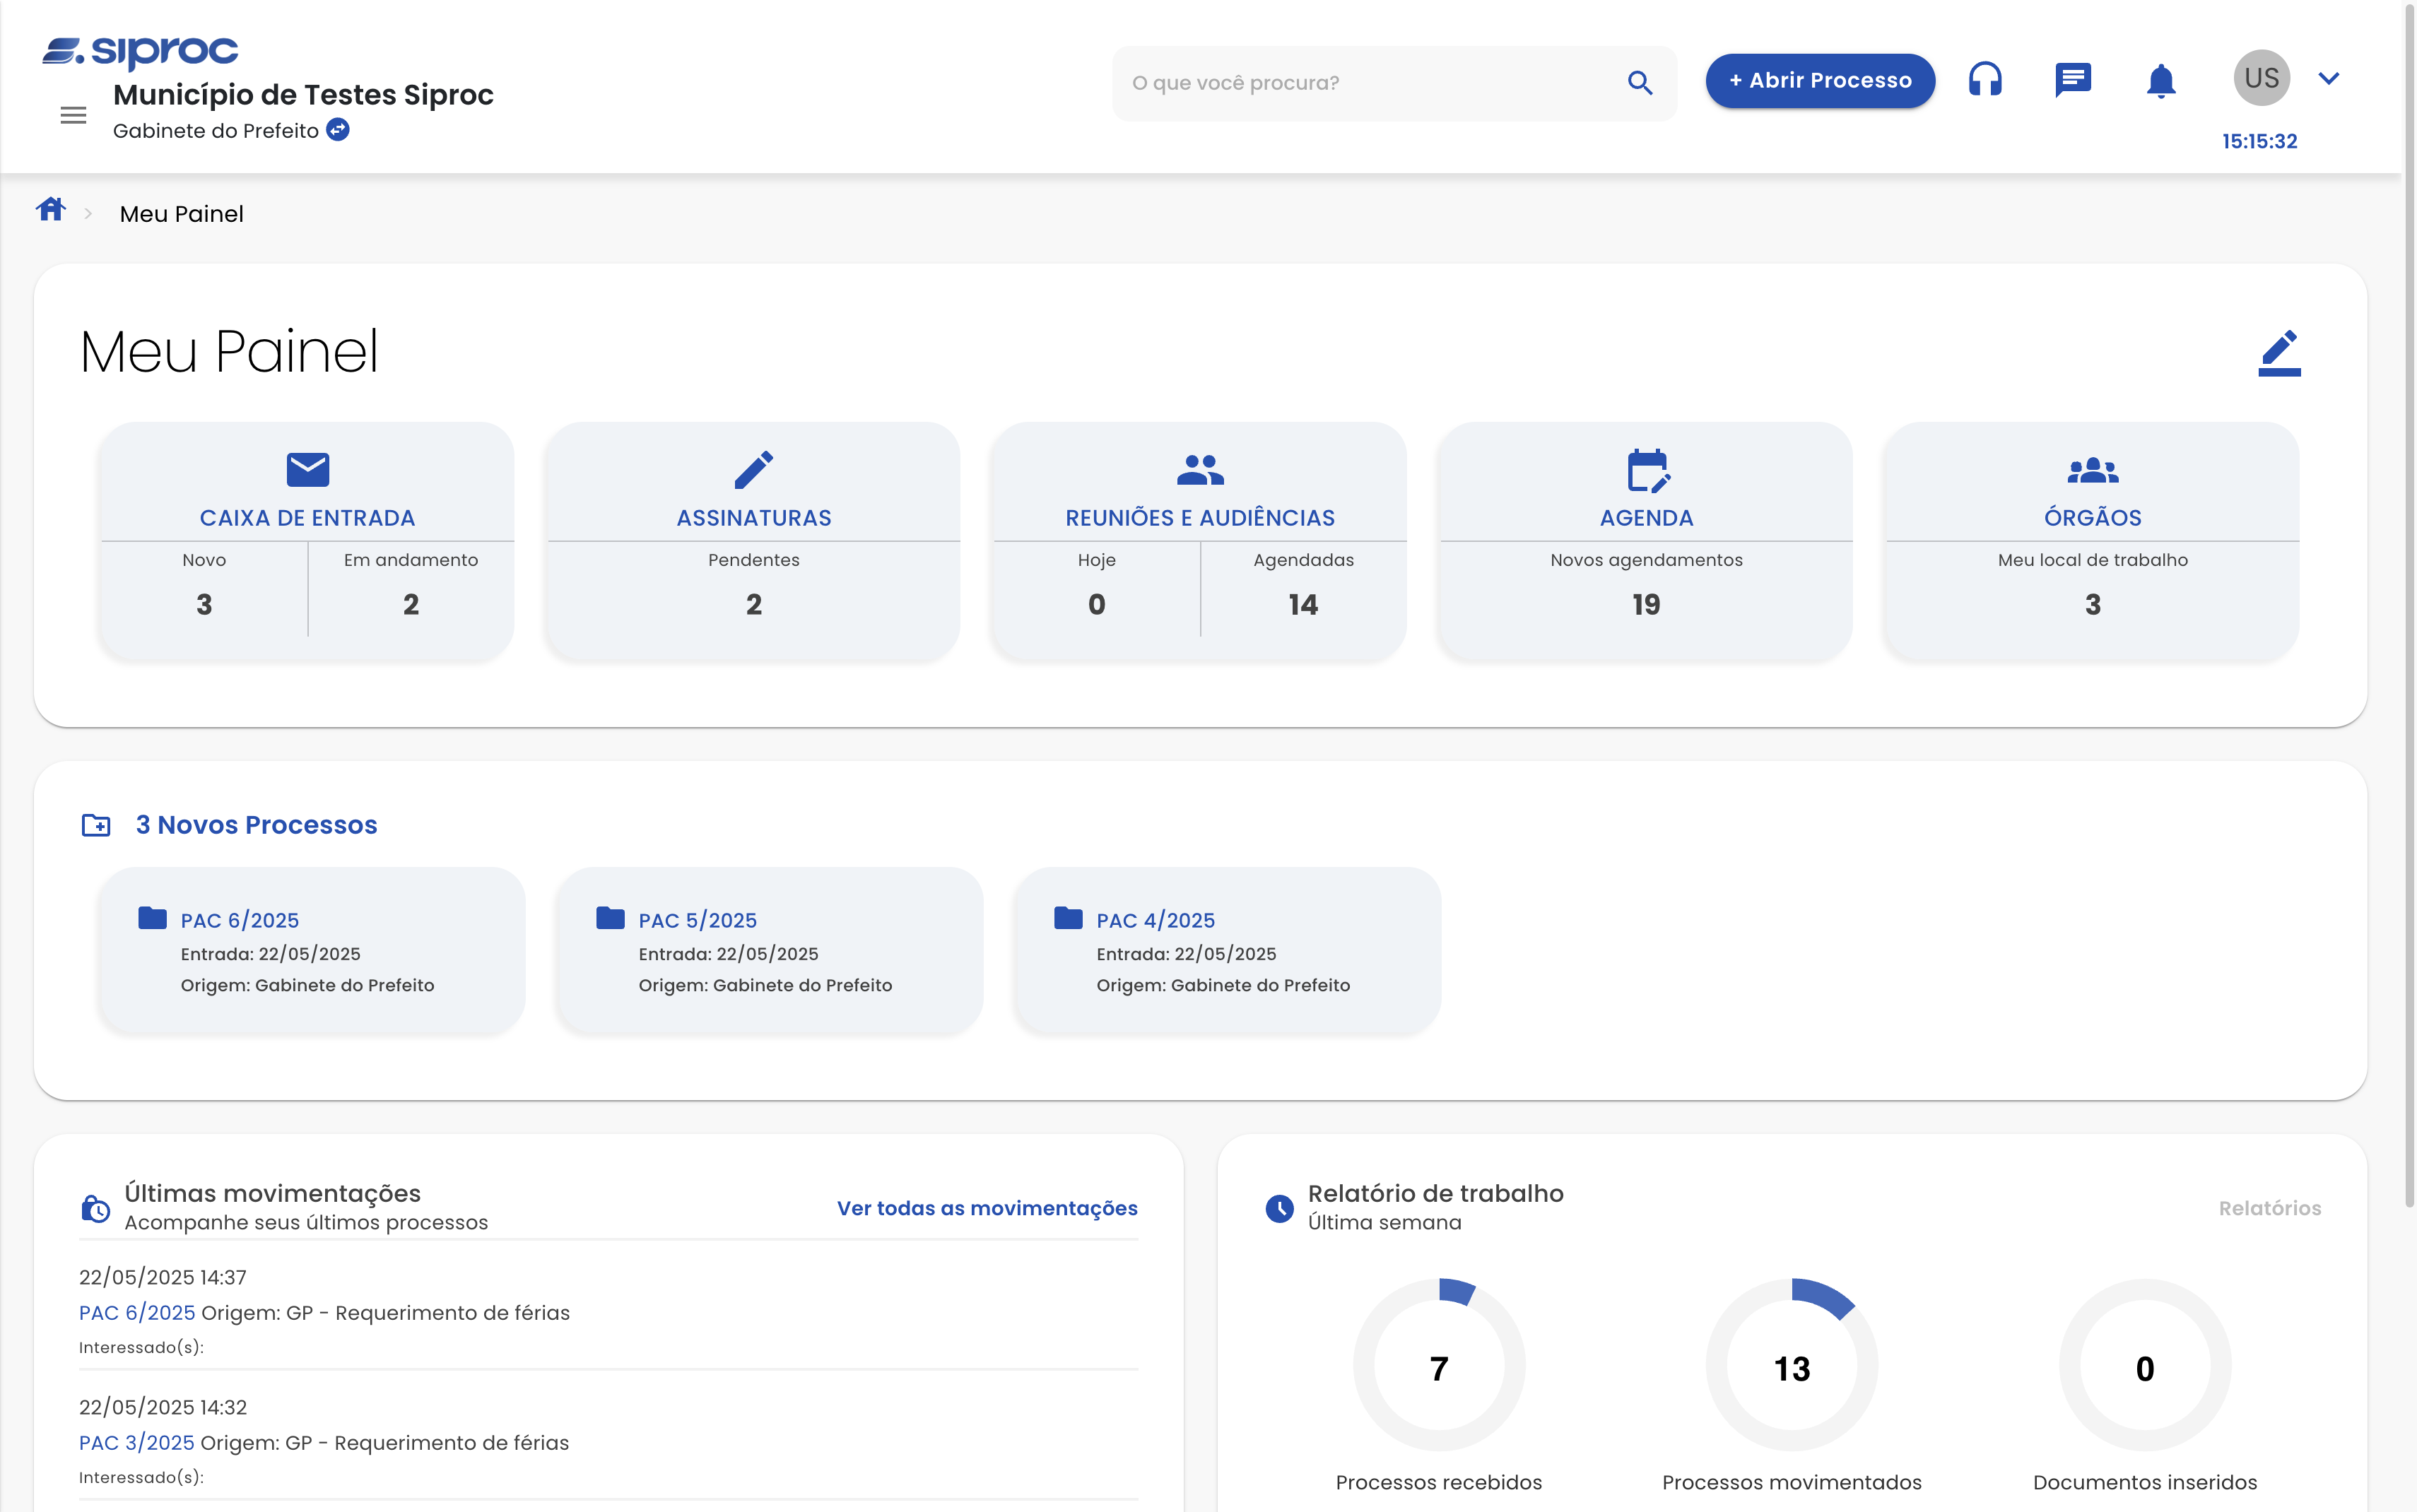
Task: Click the Processos movimentados donut chart
Action: click(x=1792, y=1365)
